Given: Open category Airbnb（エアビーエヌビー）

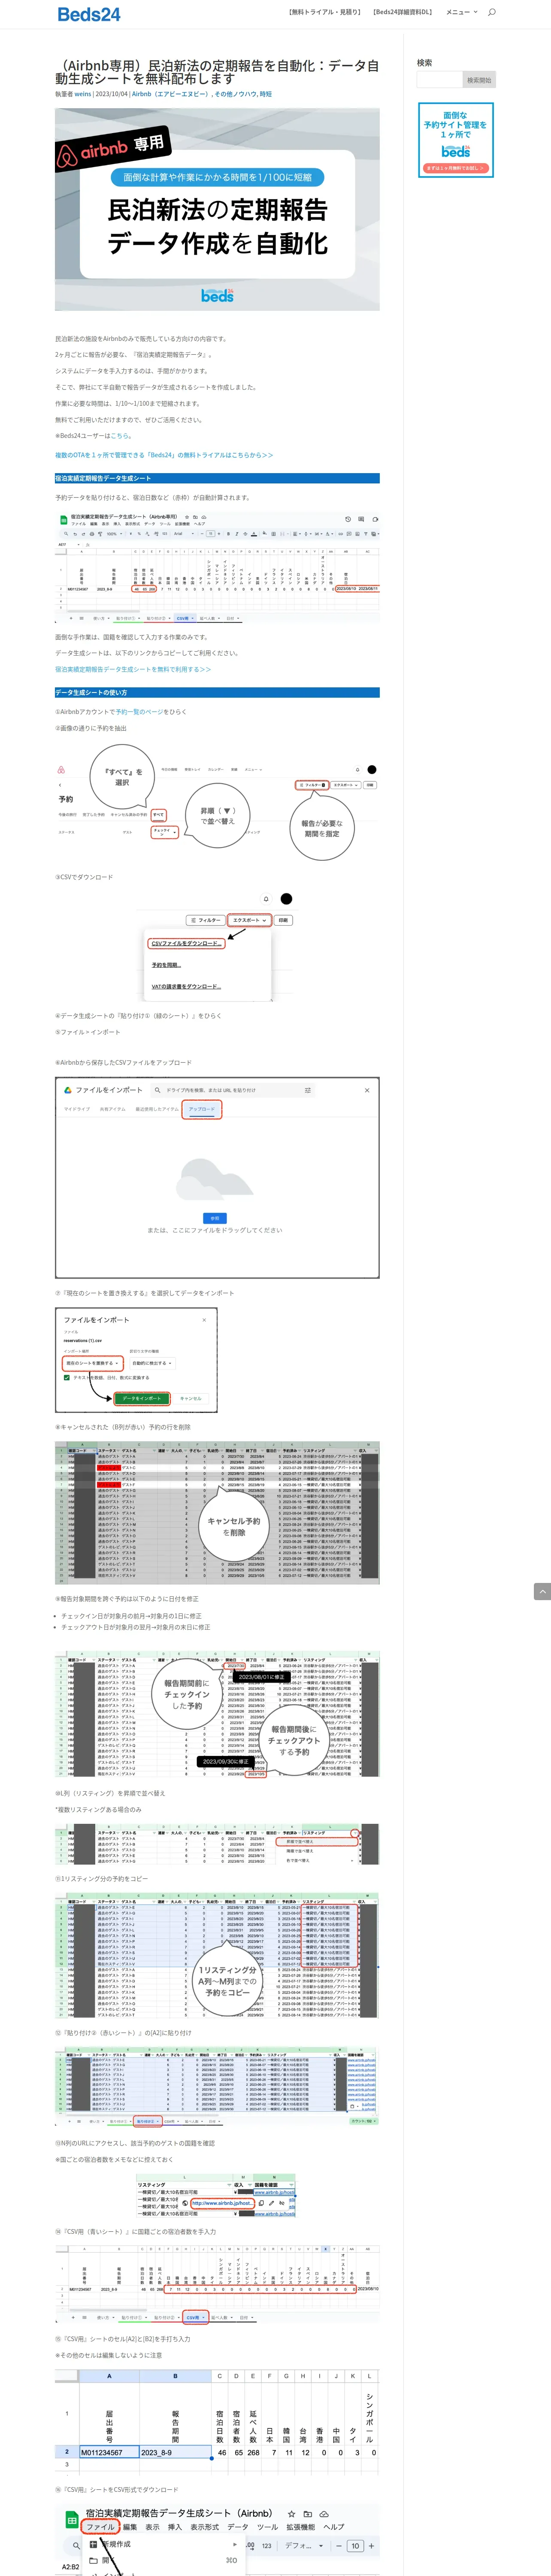Looking at the screenshot, I should pyautogui.click(x=170, y=94).
